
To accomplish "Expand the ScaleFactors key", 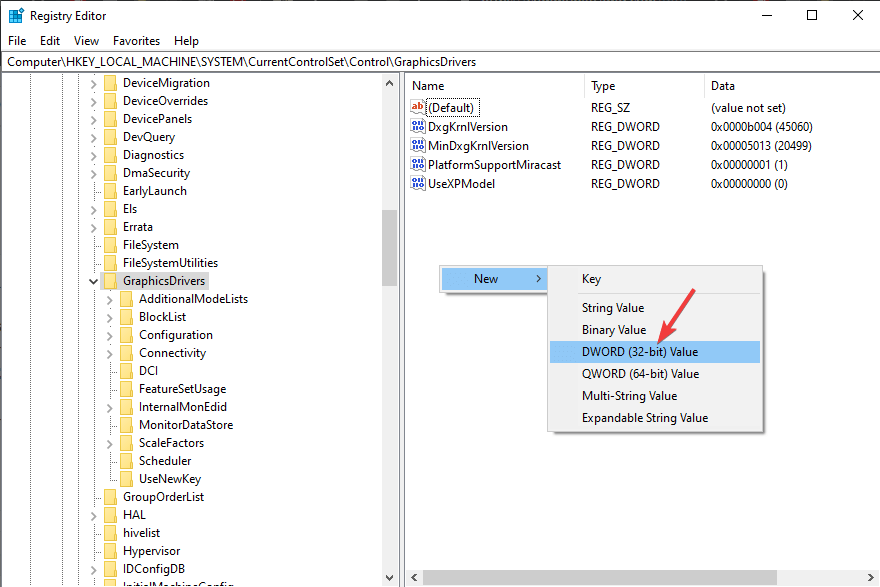I will click(x=110, y=443).
